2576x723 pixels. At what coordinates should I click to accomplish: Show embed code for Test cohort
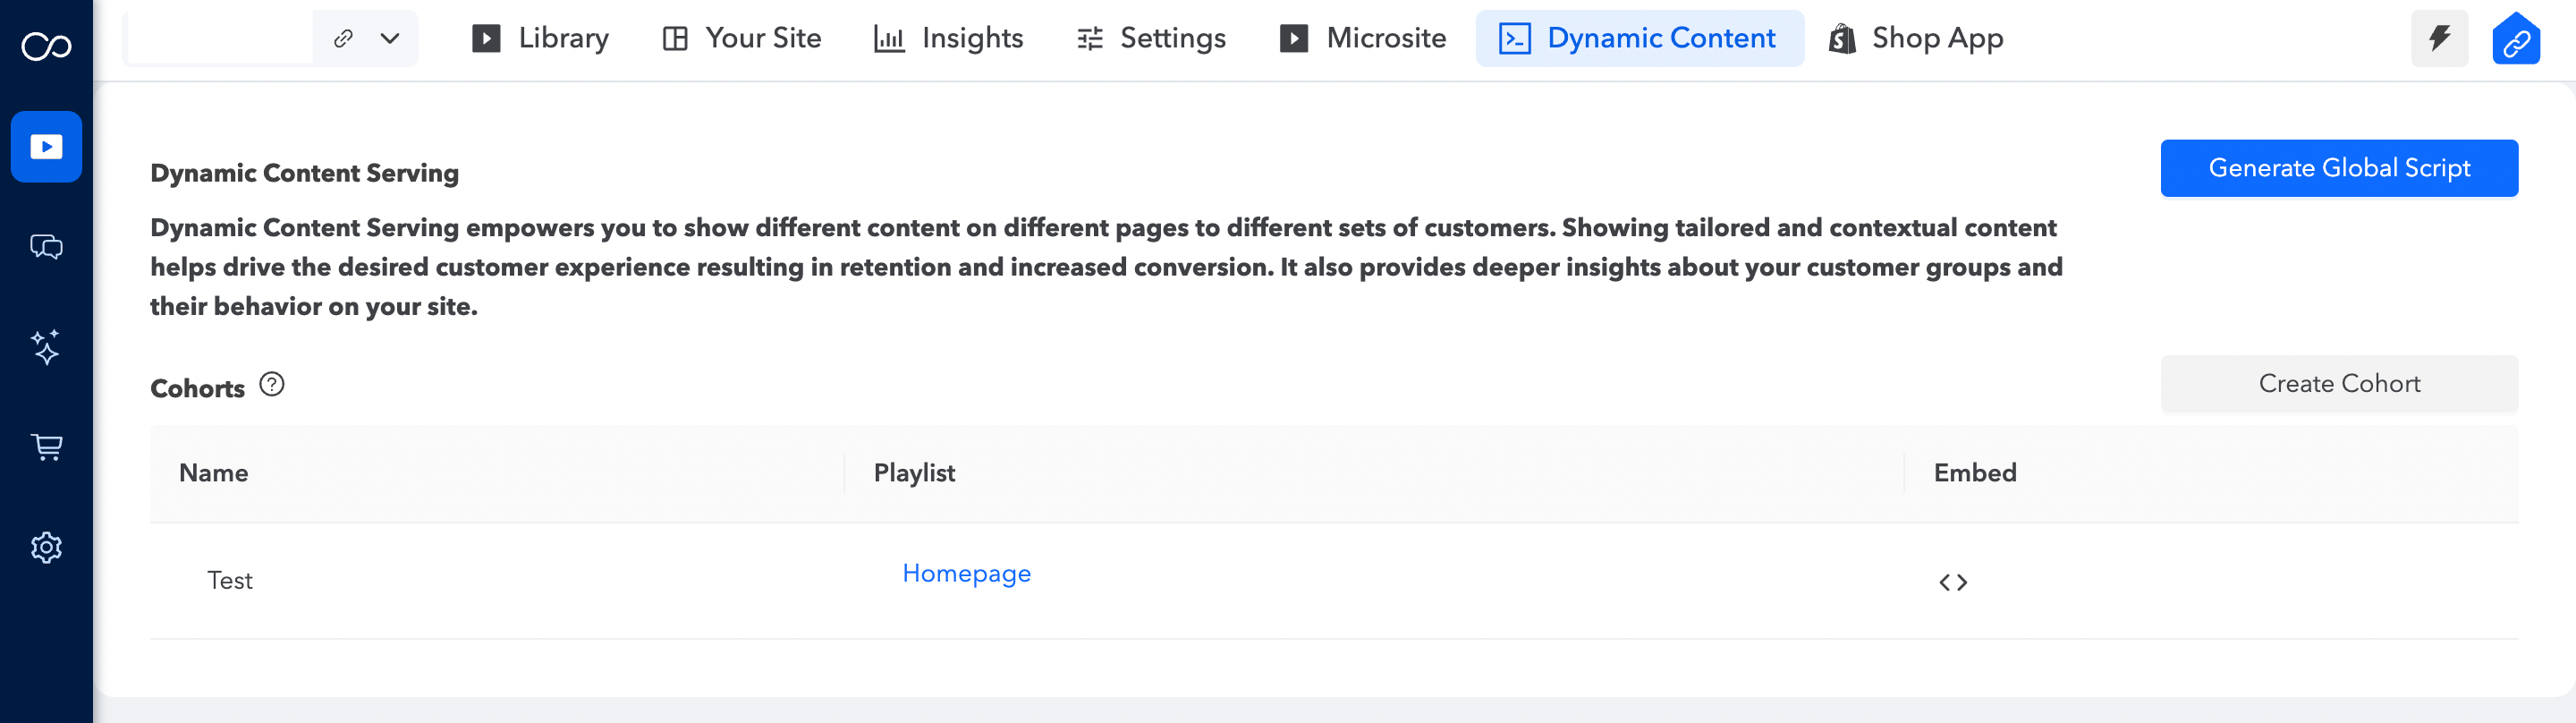(1952, 582)
